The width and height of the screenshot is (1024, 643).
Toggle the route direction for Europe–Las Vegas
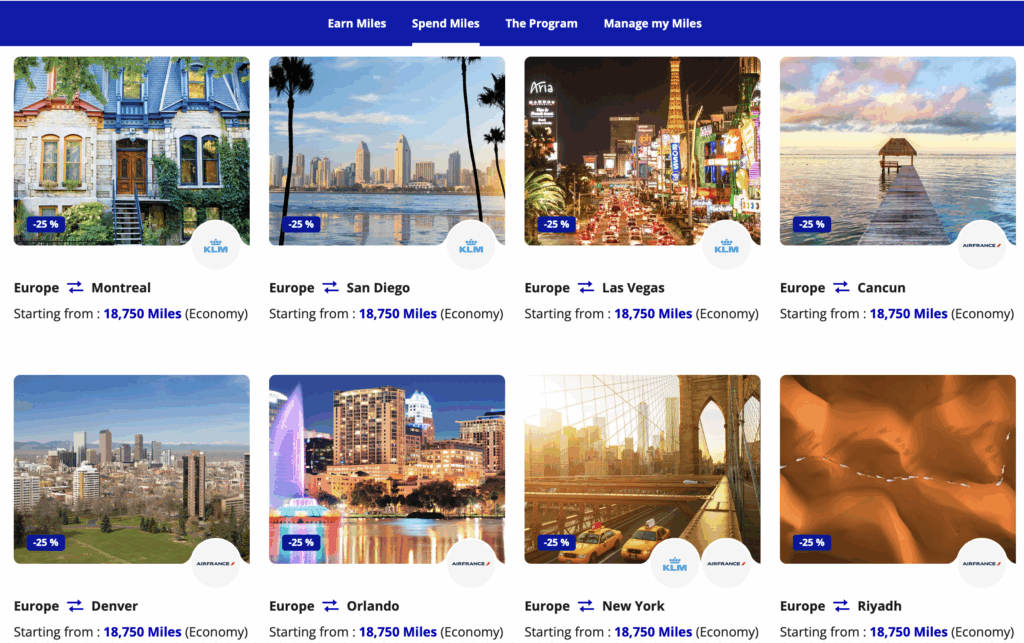586,287
